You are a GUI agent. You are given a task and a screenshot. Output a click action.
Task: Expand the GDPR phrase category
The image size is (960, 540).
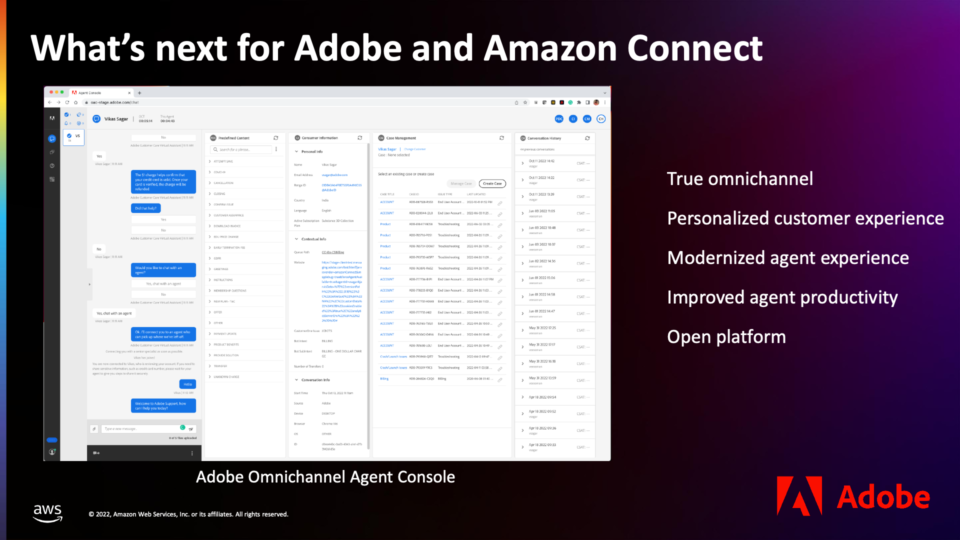[210, 258]
